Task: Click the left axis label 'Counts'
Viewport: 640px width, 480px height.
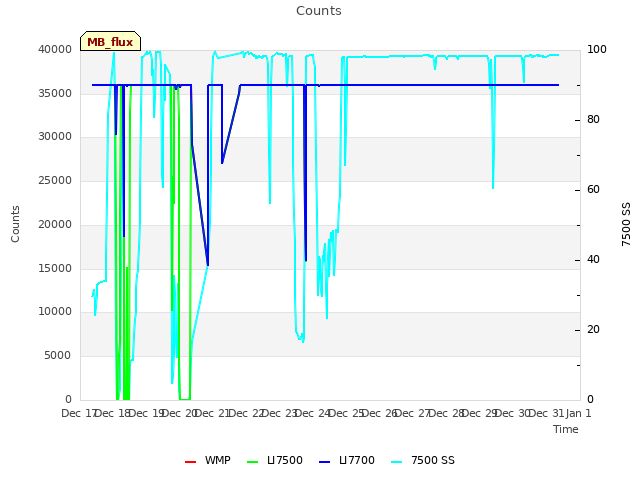Action: point(15,224)
